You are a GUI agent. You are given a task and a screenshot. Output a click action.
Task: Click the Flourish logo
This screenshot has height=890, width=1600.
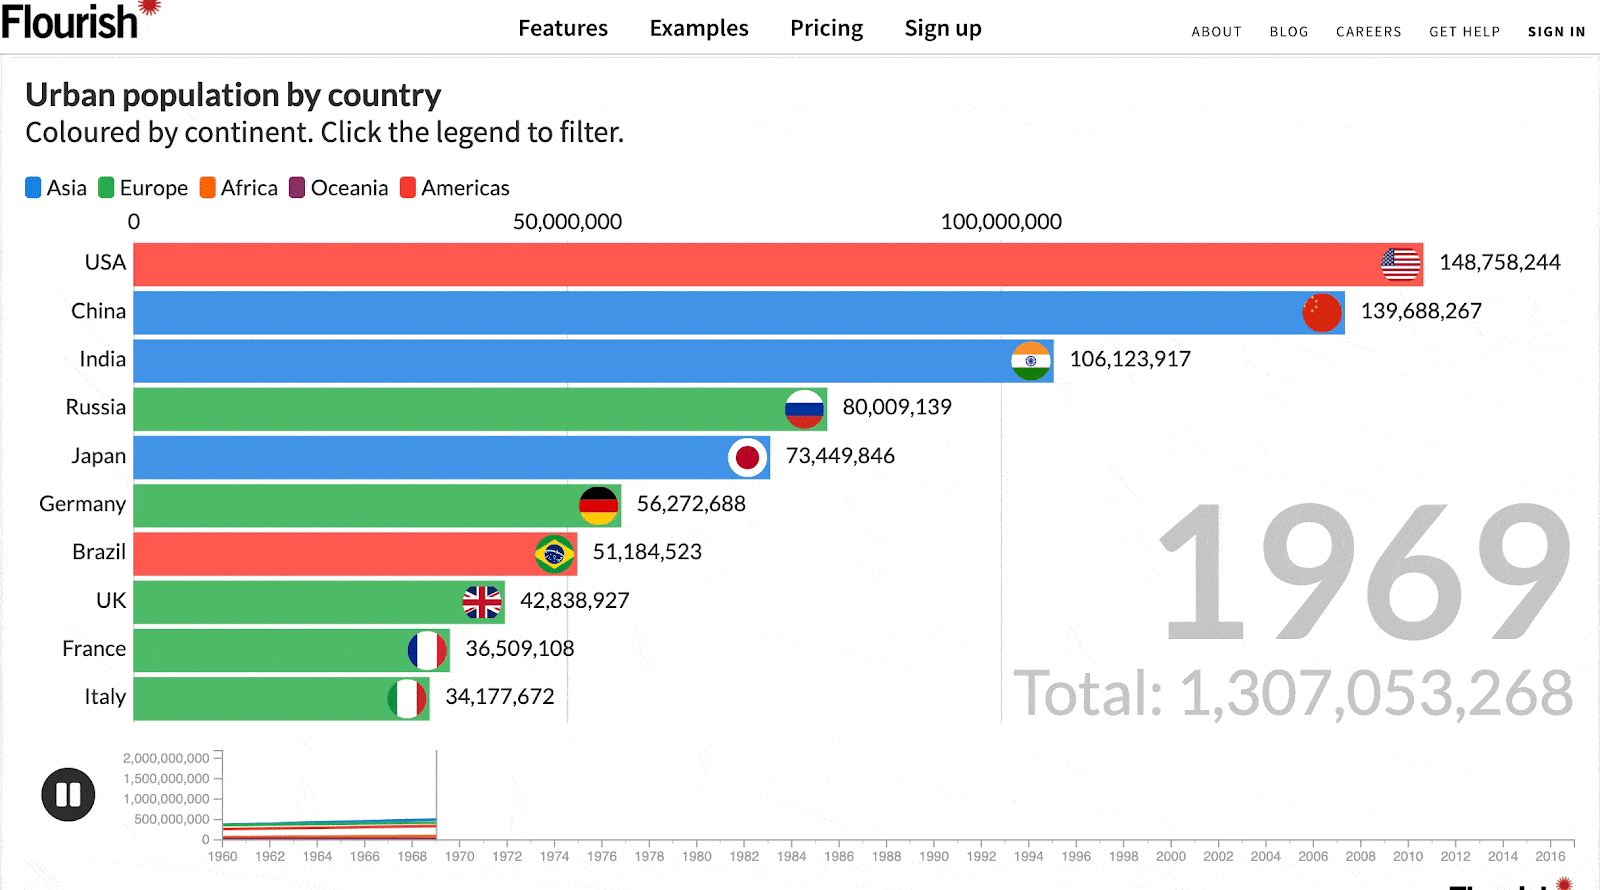pyautogui.click(x=80, y=21)
